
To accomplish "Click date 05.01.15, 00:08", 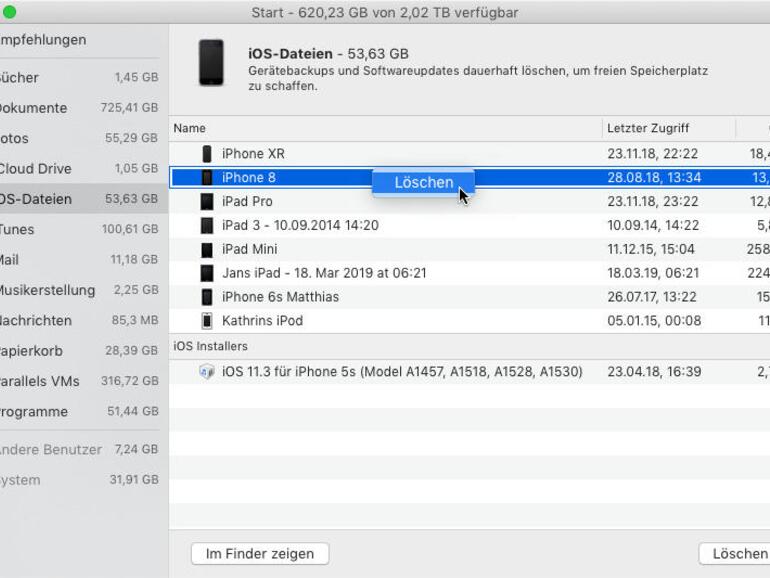I will (654, 321).
